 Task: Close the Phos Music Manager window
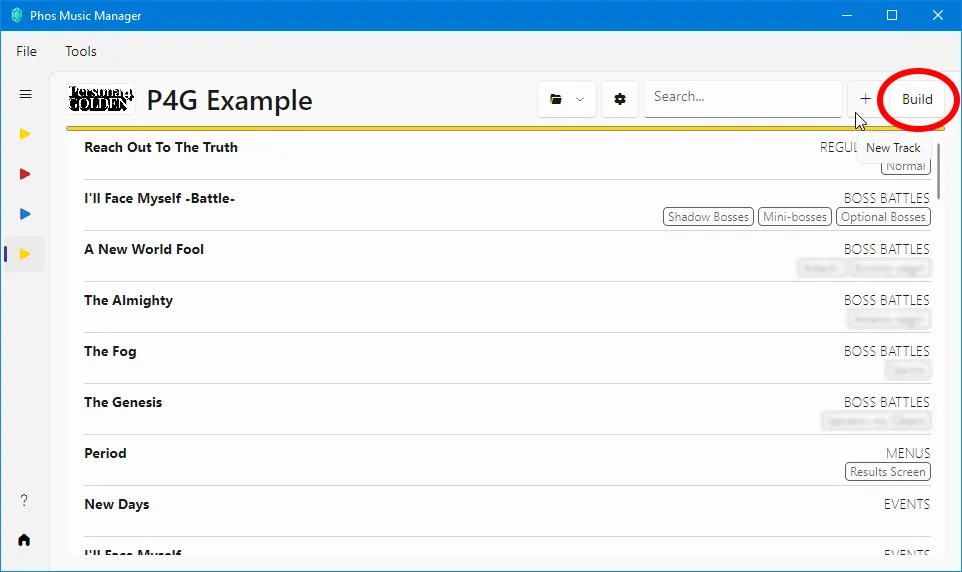pos(937,15)
